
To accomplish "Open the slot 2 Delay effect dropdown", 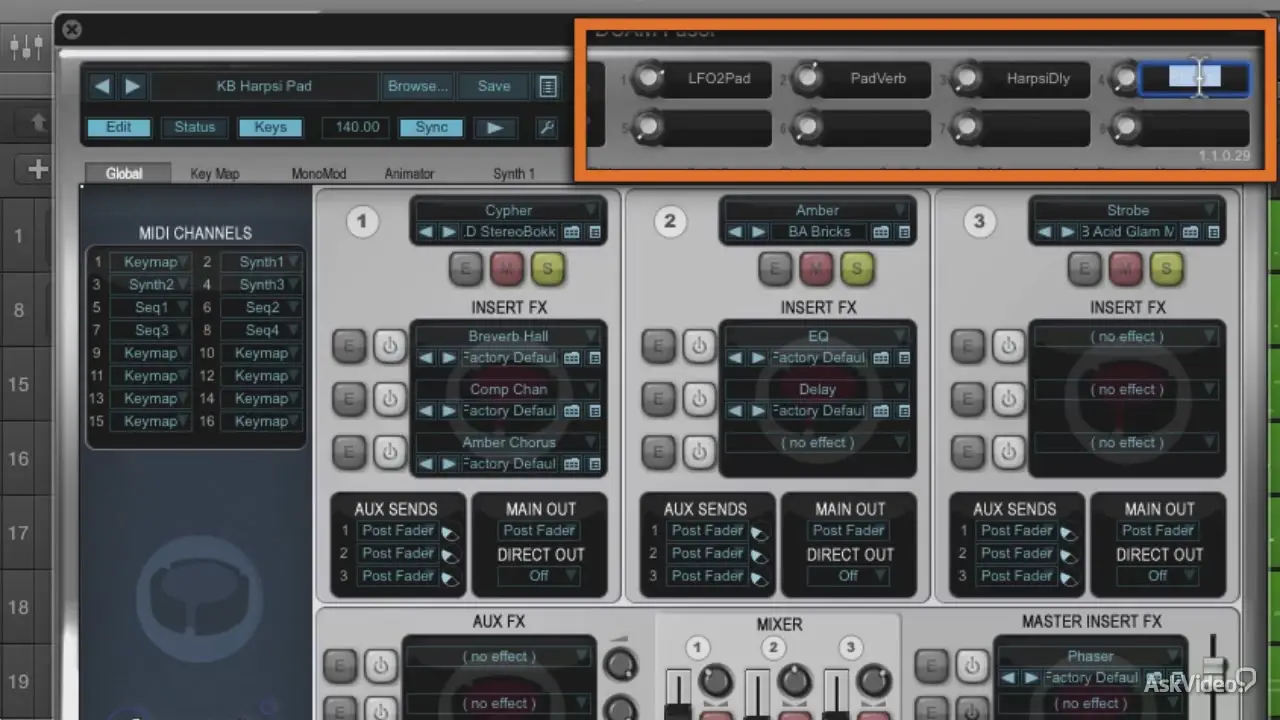I will [x=817, y=389].
